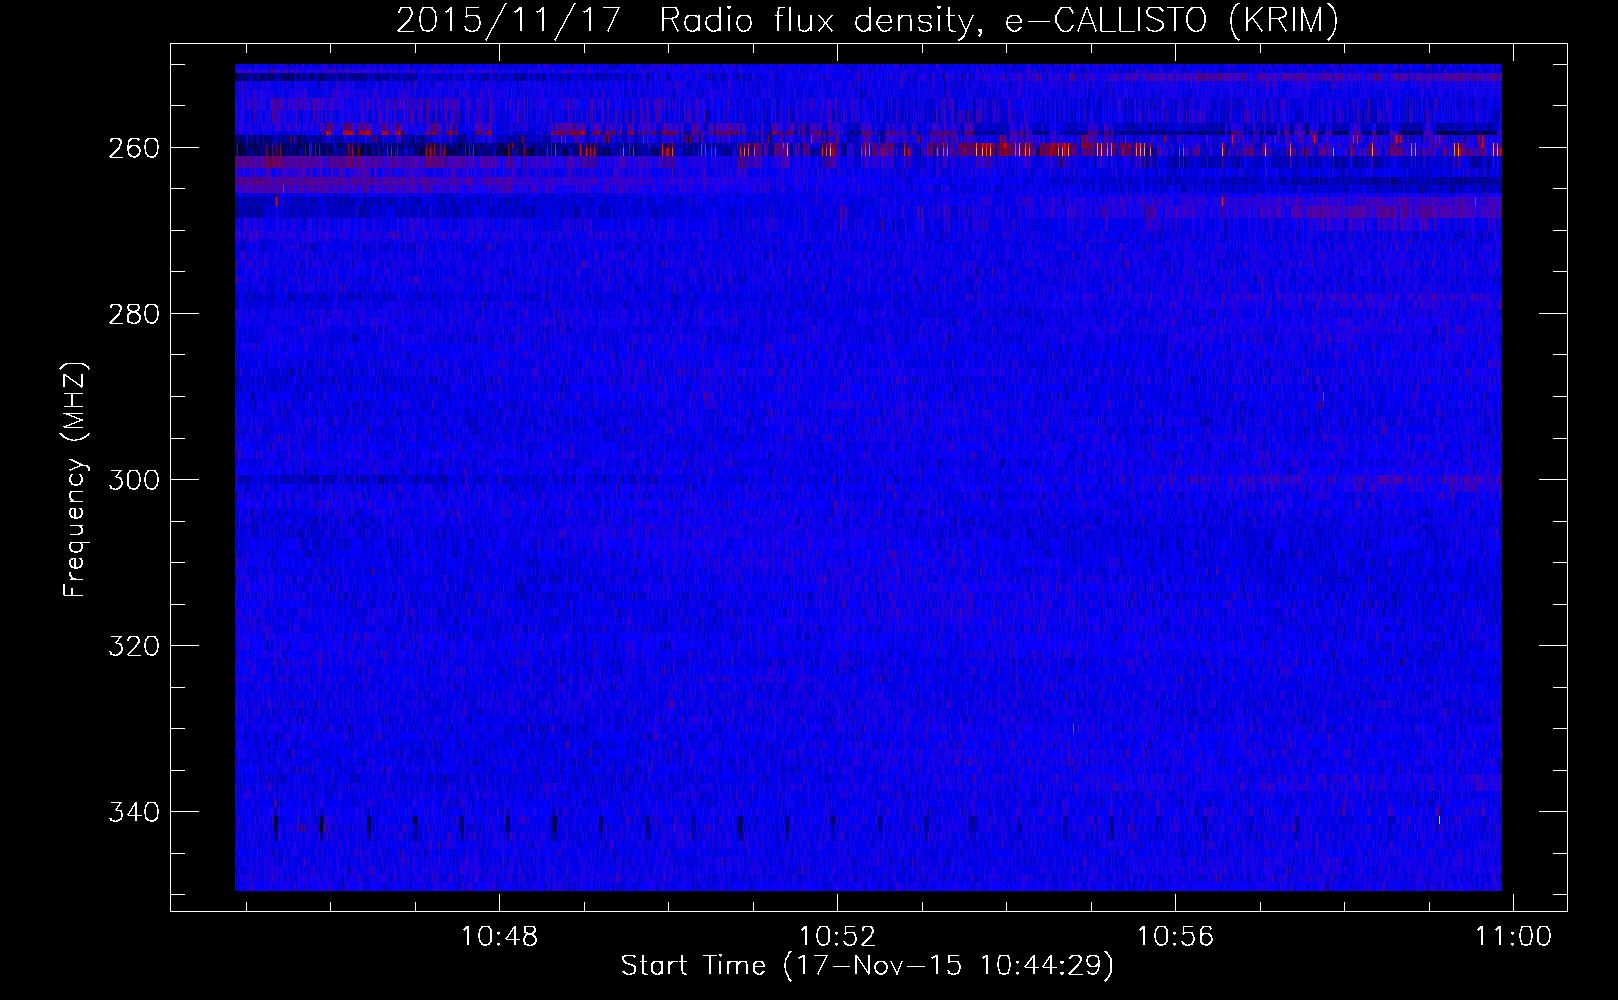The height and width of the screenshot is (1000, 1618).
Task: Click the 10:56 time tick label
Action: [1175, 937]
